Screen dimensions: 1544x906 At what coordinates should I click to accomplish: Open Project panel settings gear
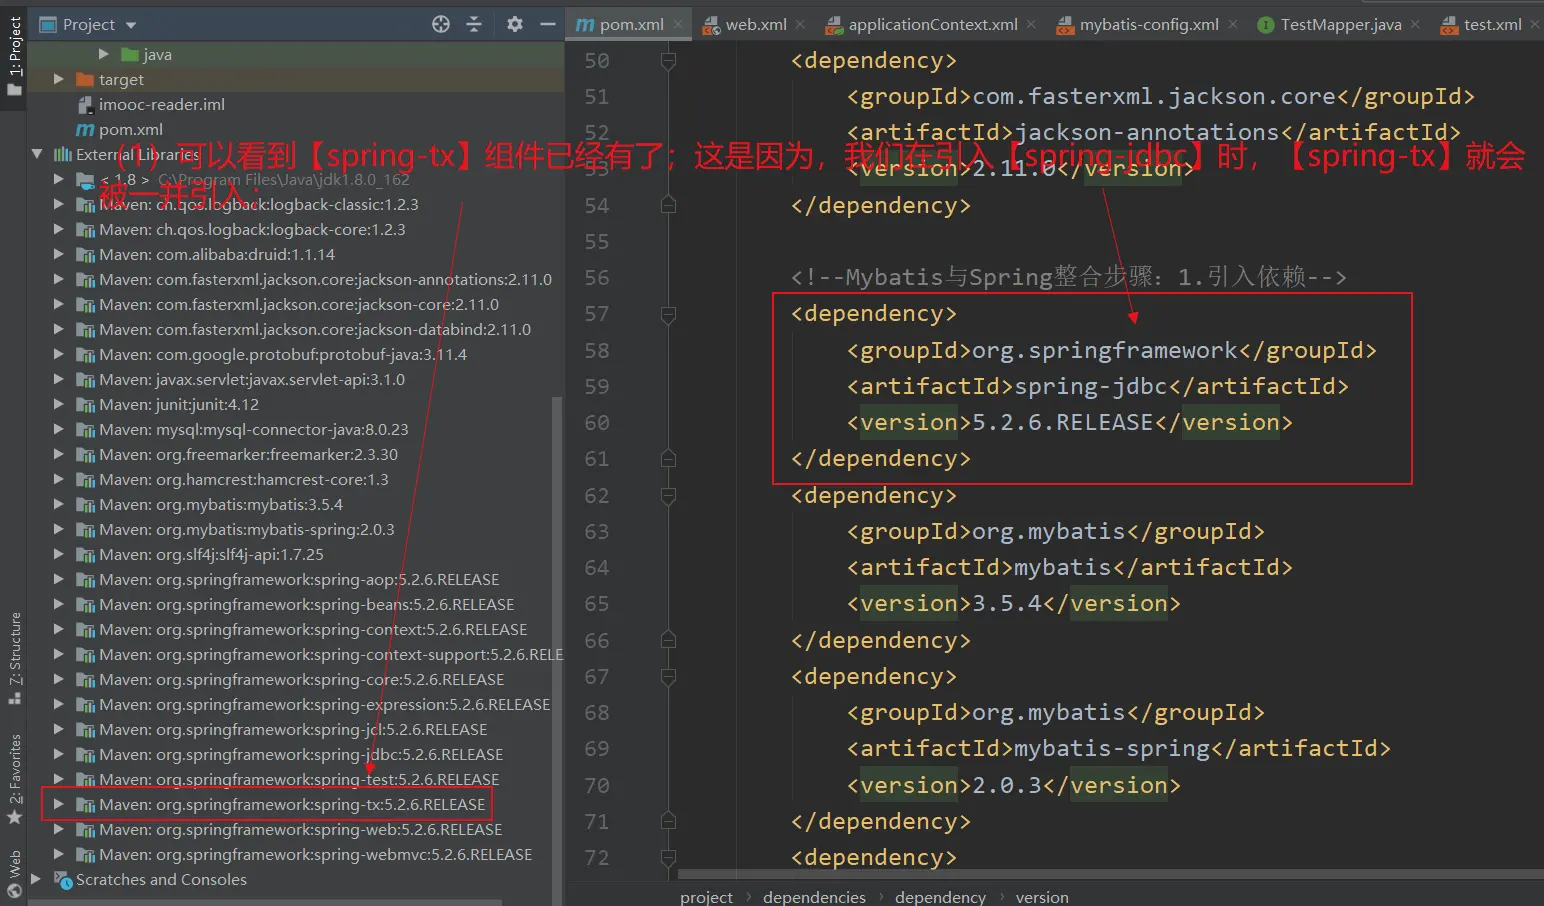click(514, 24)
